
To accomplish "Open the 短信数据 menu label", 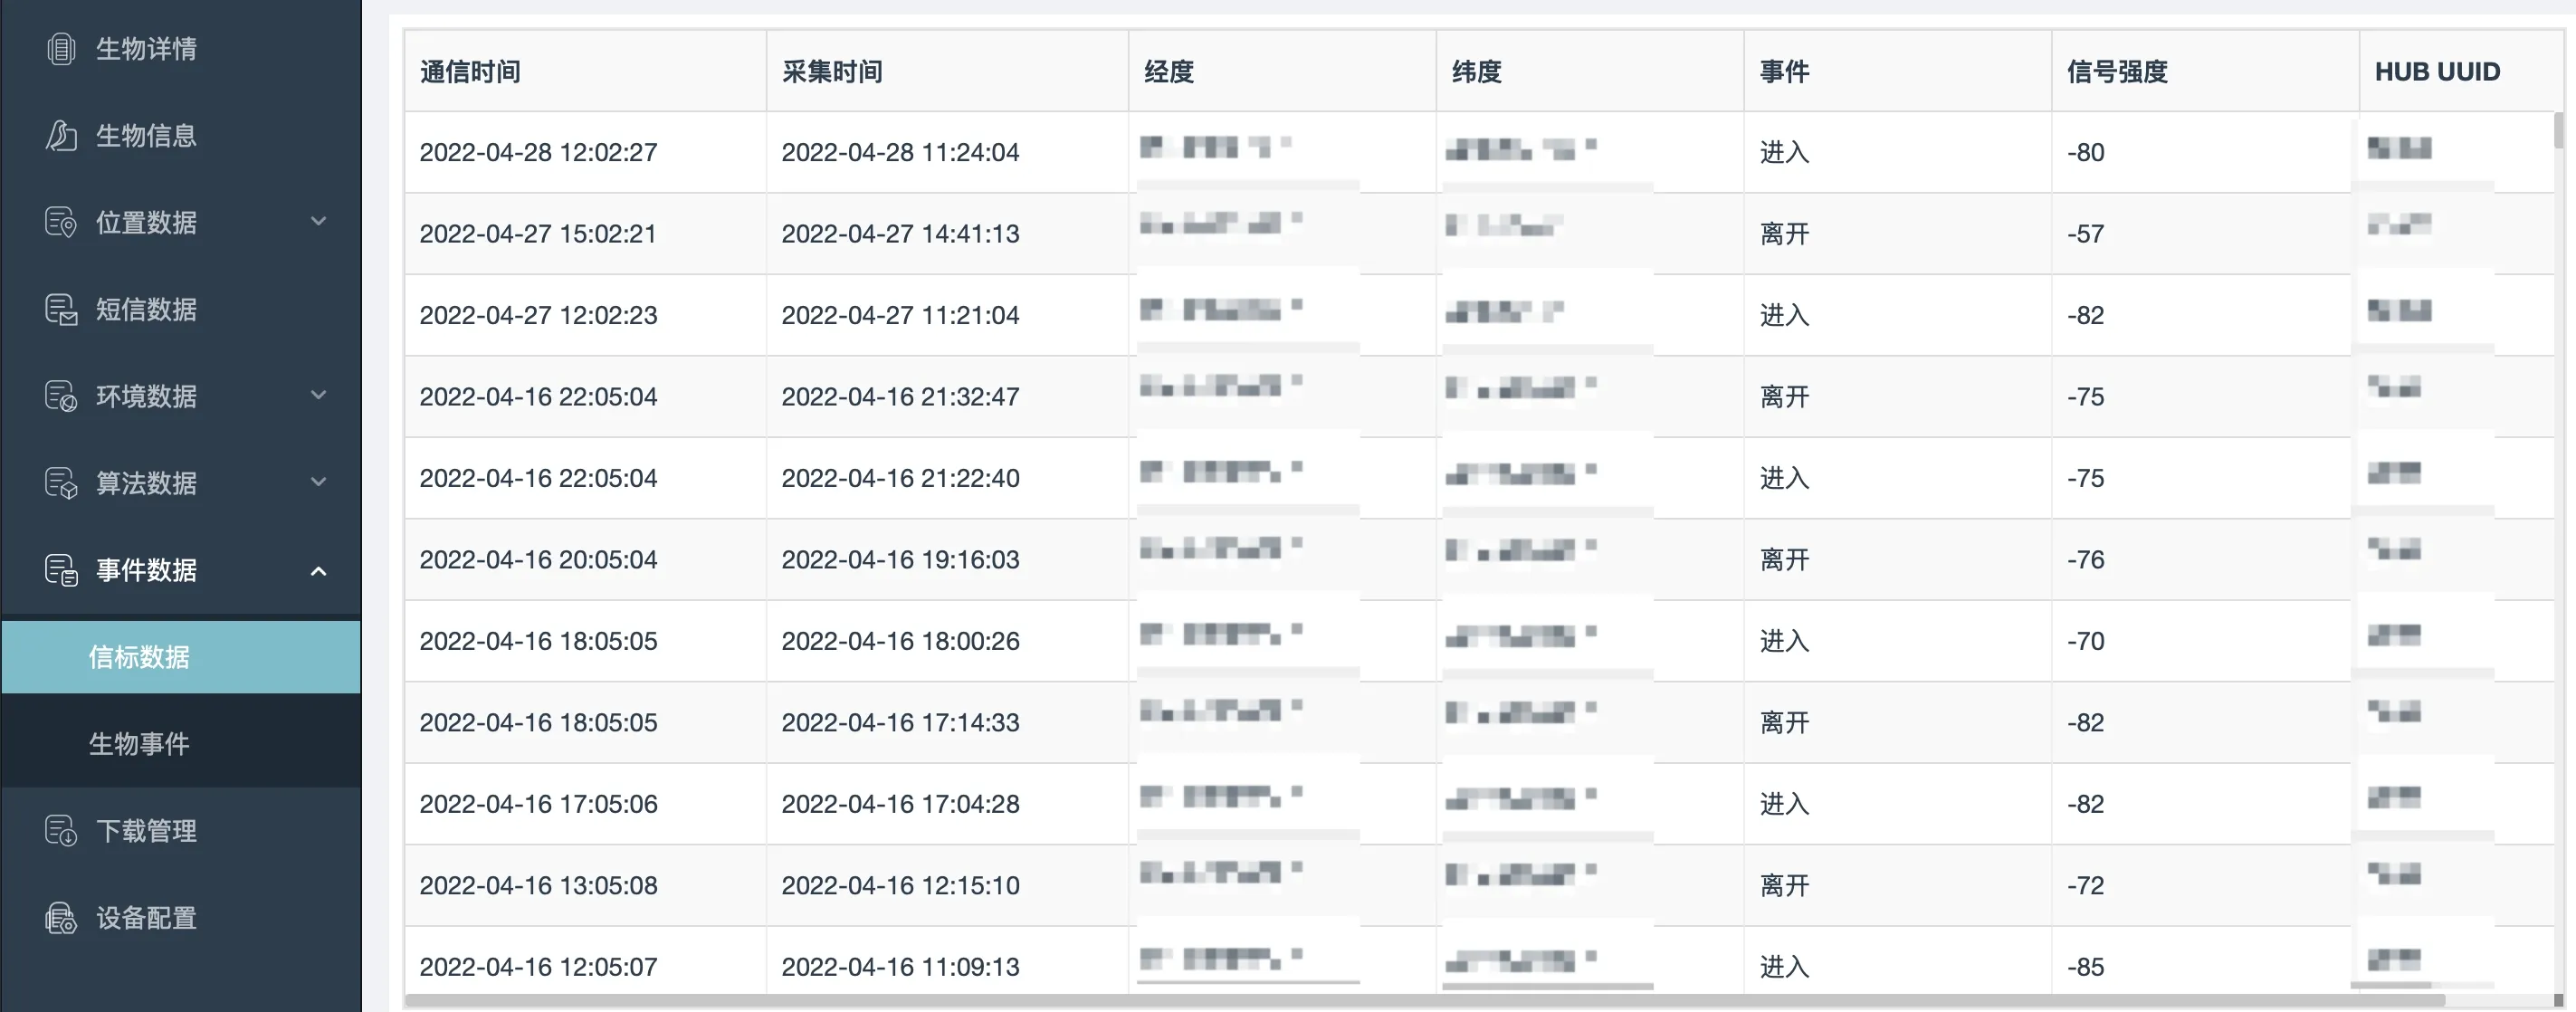I will point(146,309).
